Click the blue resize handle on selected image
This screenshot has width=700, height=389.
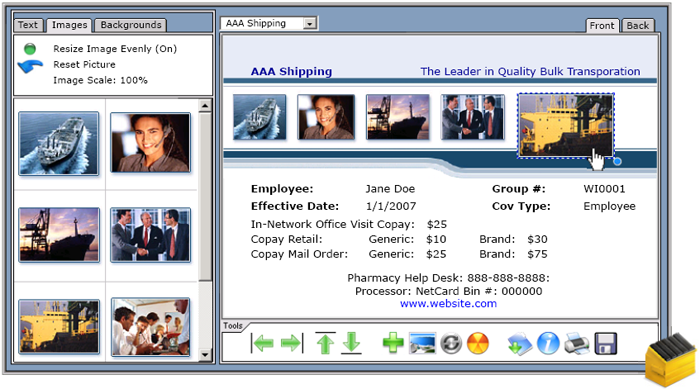click(x=617, y=162)
